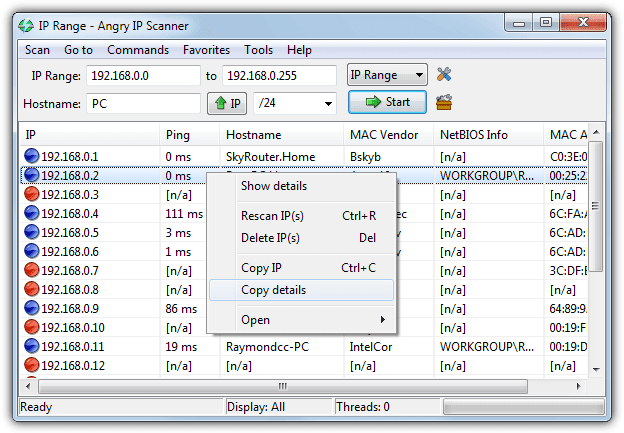624x433 pixels.
Task: Click the vertical scrollbar thumb
Action: pyautogui.click(x=596, y=206)
